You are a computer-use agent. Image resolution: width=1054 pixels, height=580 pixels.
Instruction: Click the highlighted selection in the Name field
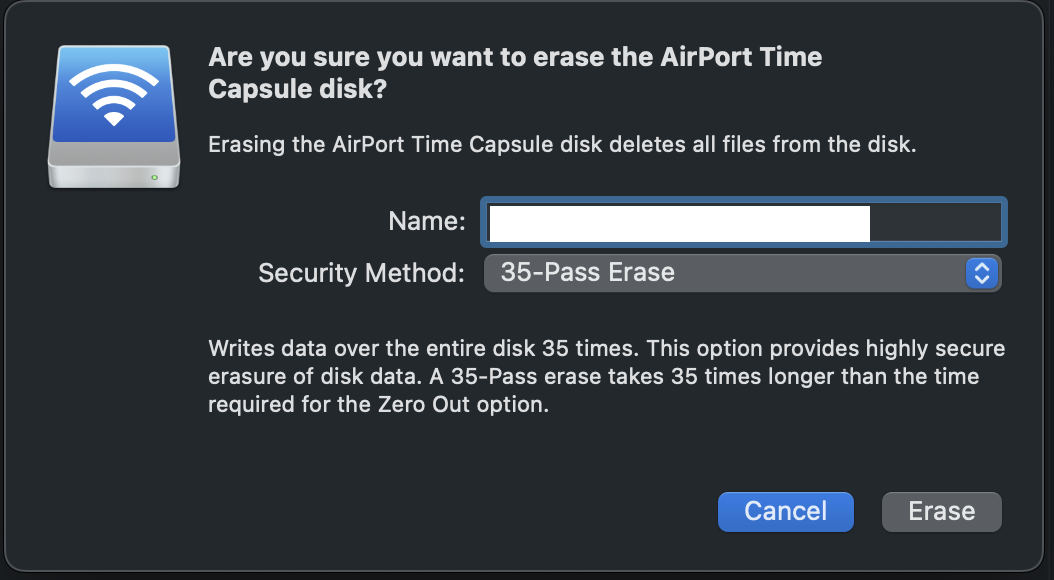[x=680, y=222]
